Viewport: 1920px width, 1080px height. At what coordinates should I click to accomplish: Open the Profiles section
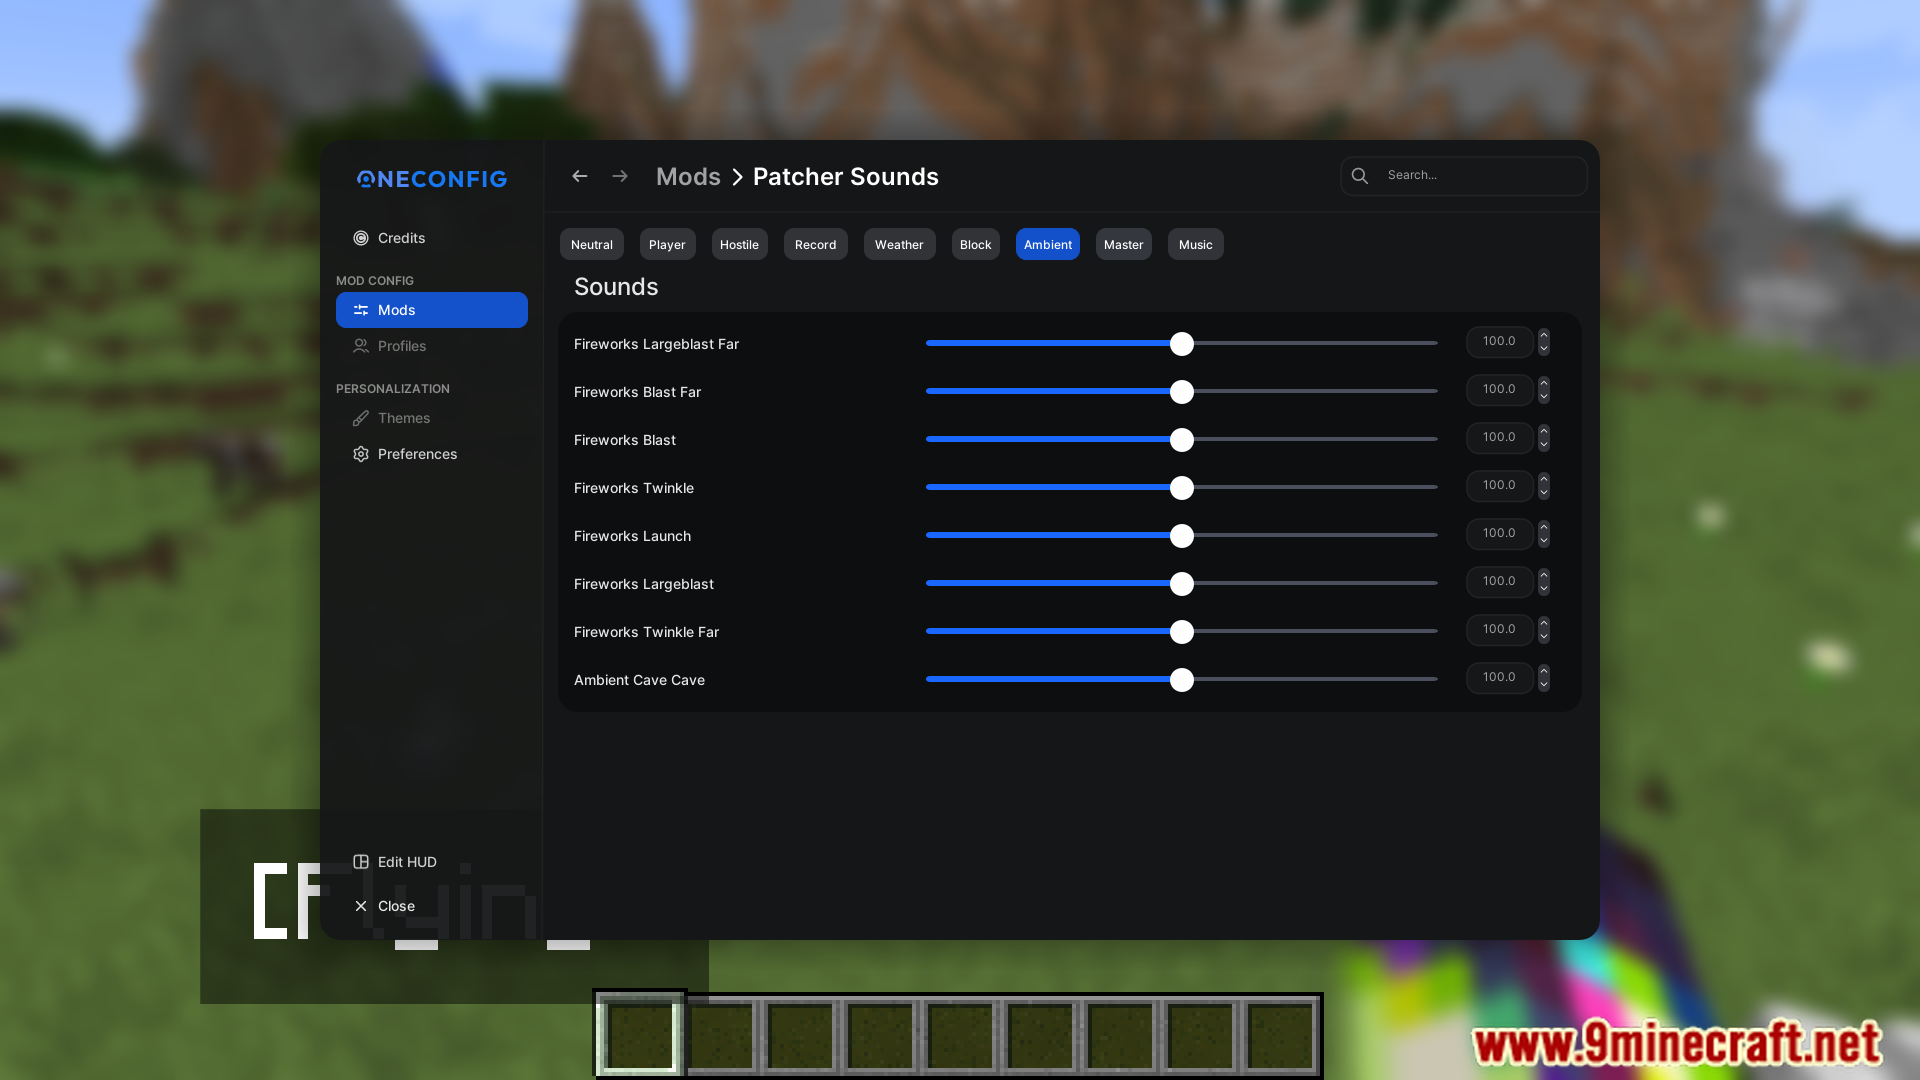point(432,346)
